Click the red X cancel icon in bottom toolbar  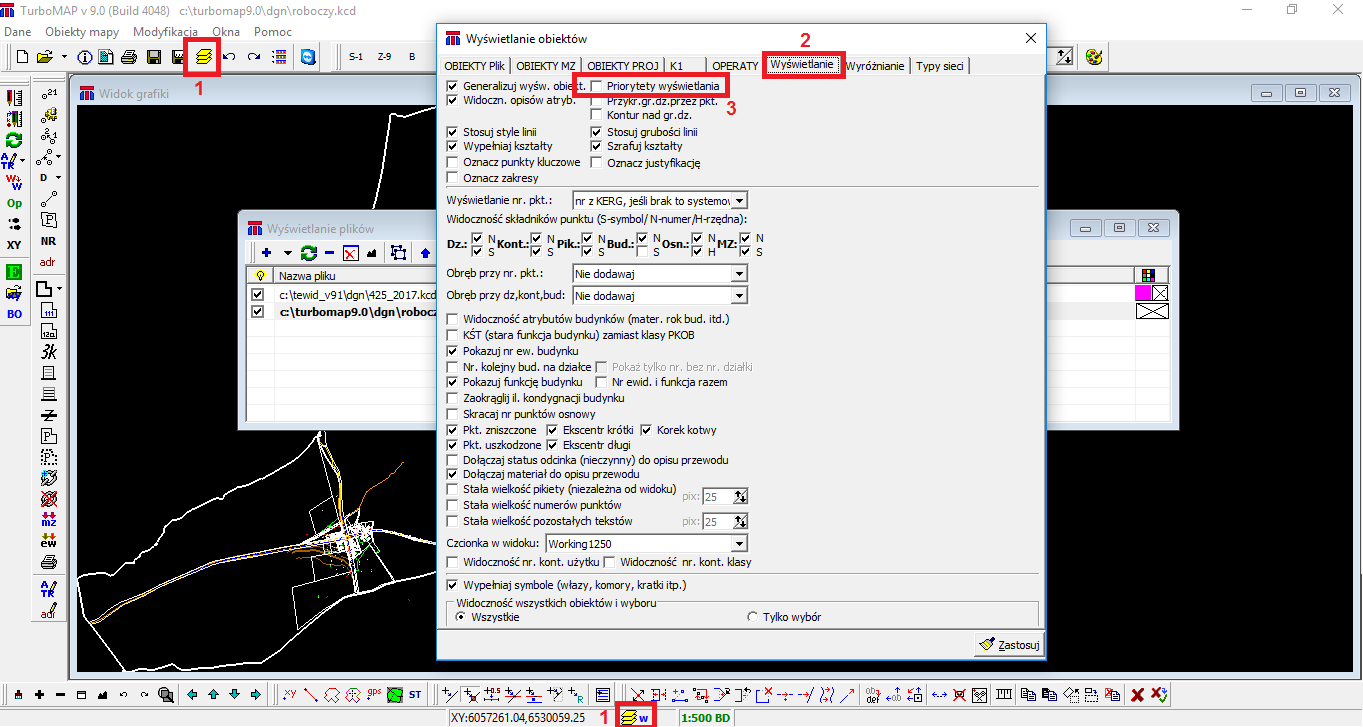pyautogui.click(x=1137, y=694)
